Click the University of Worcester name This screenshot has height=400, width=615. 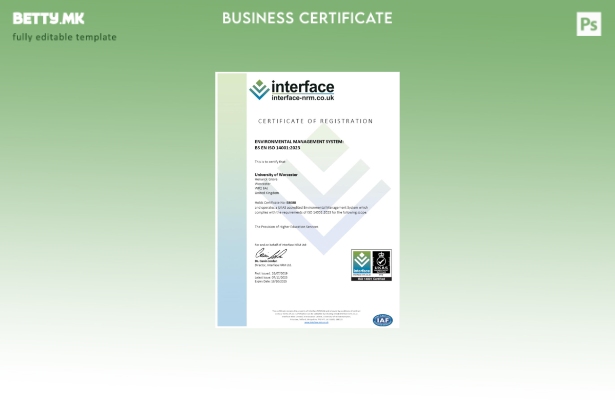[x=276, y=174]
